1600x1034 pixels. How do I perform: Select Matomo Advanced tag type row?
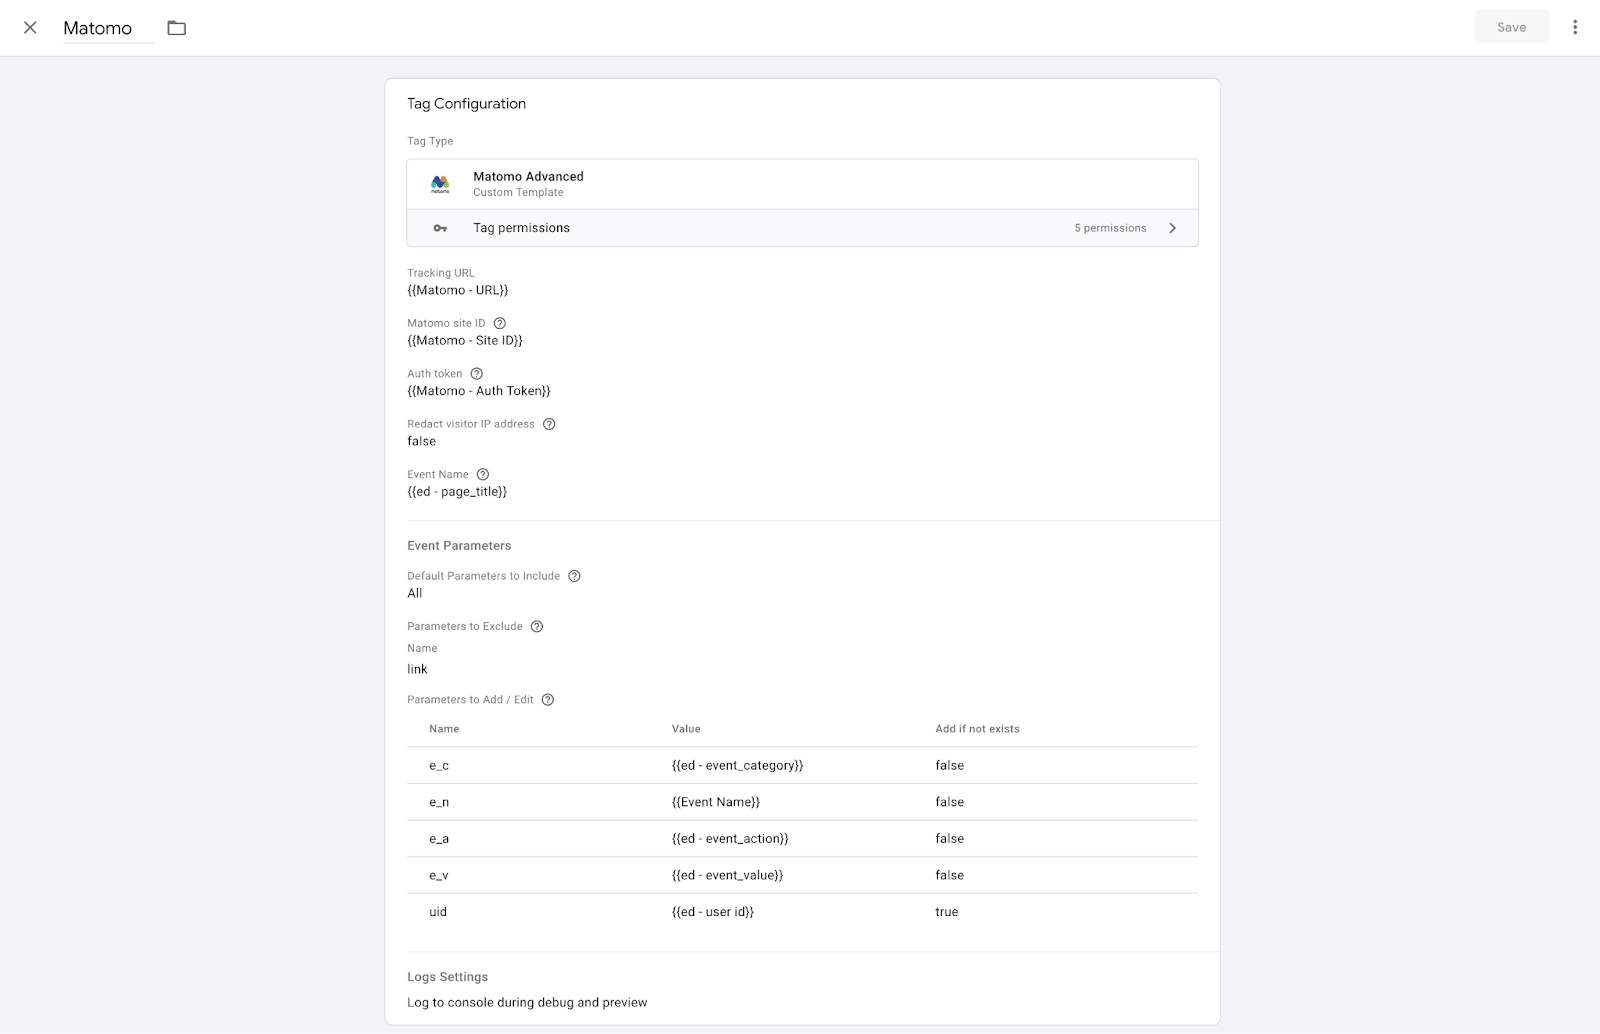[x=802, y=184]
